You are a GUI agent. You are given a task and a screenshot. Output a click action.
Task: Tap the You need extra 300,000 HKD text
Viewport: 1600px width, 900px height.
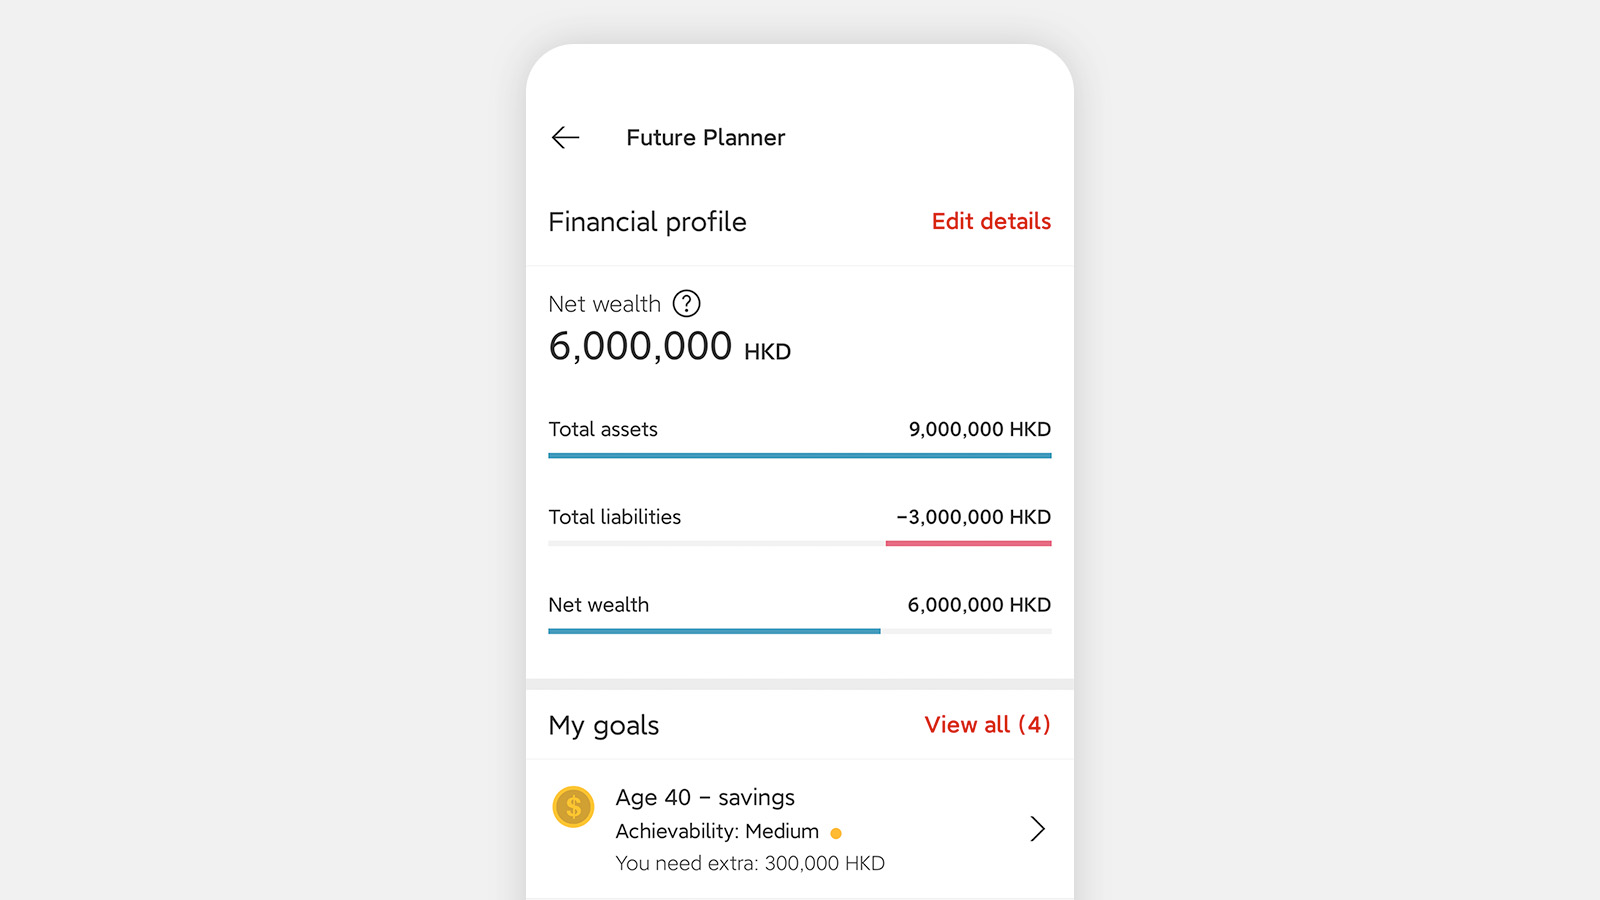[x=750, y=863]
